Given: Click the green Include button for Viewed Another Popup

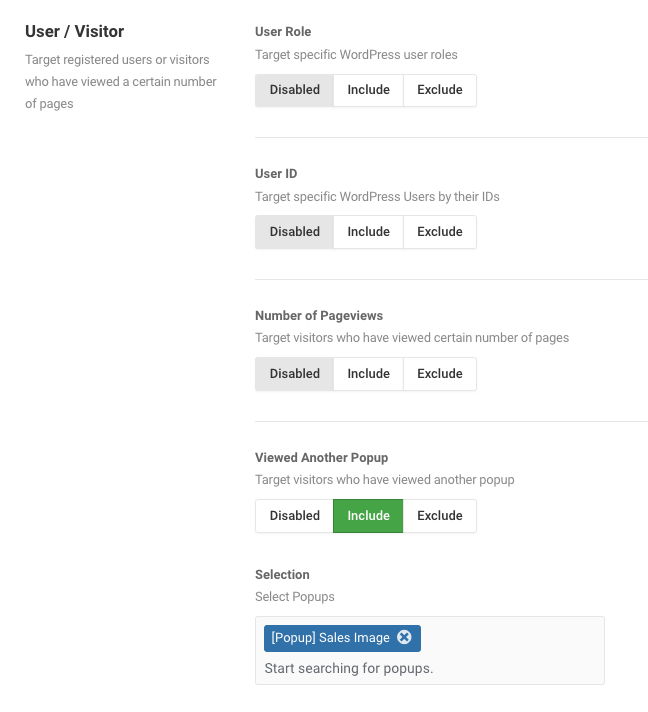Looking at the screenshot, I should point(368,516).
